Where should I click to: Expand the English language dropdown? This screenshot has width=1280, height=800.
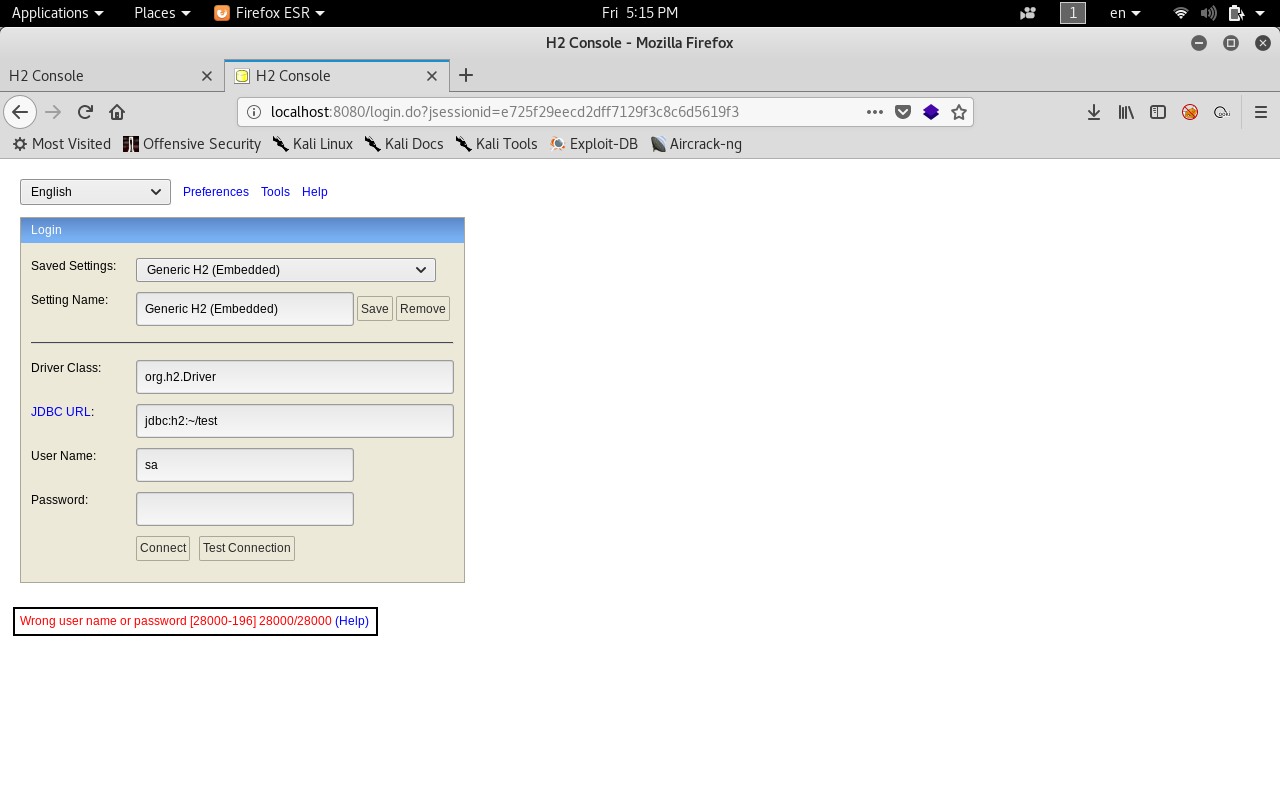coord(95,192)
